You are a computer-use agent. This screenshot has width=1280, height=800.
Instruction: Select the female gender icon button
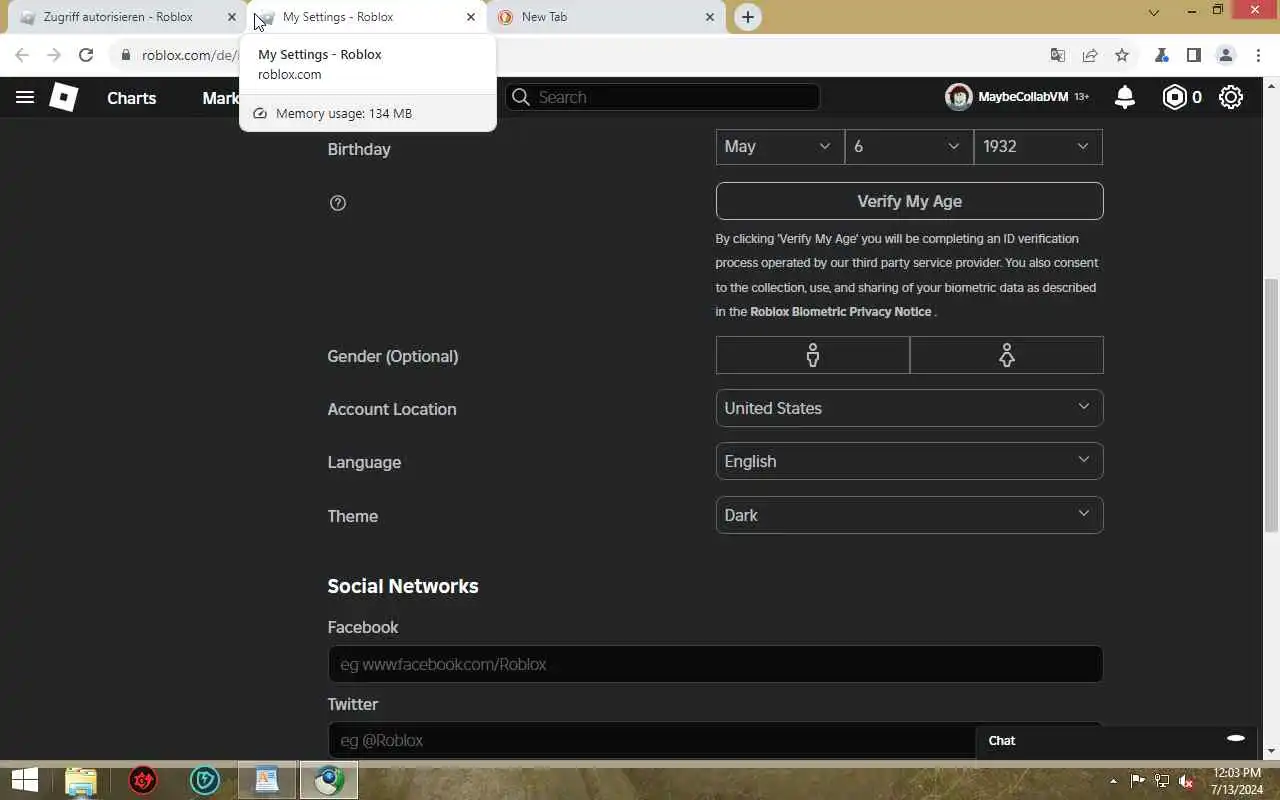[x=1007, y=355]
